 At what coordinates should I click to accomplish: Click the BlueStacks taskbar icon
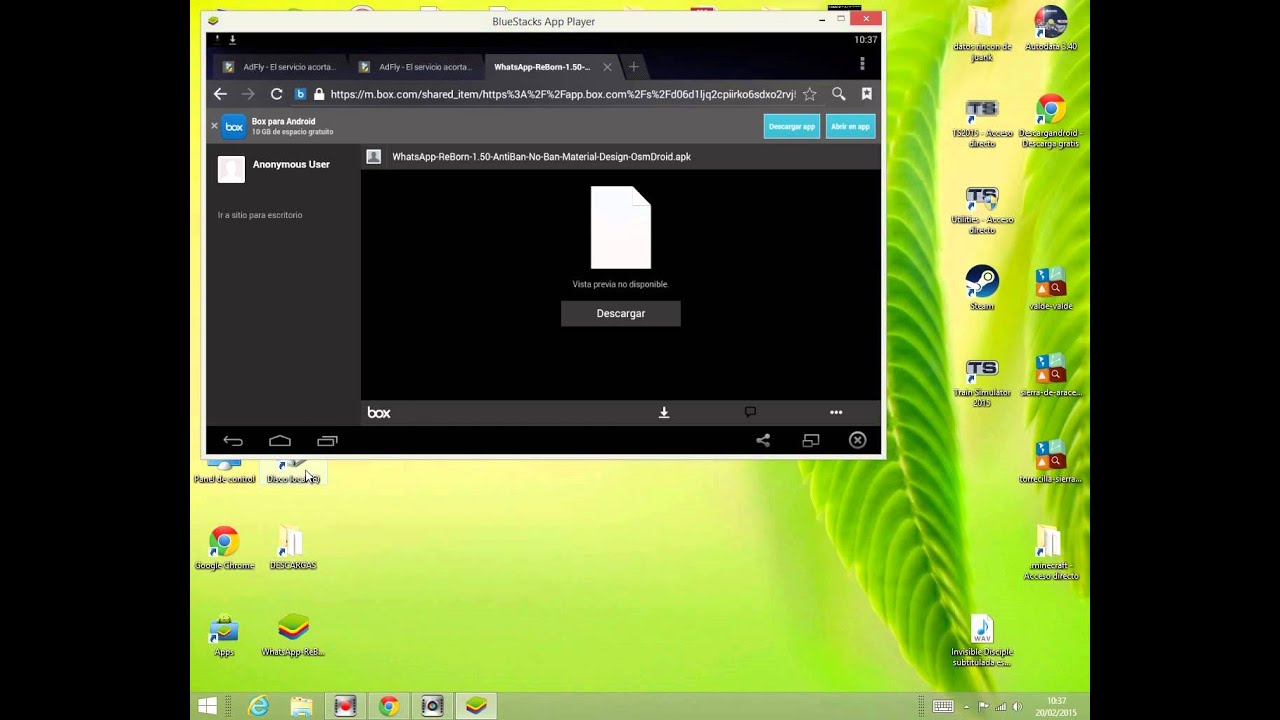(x=476, y=706)
